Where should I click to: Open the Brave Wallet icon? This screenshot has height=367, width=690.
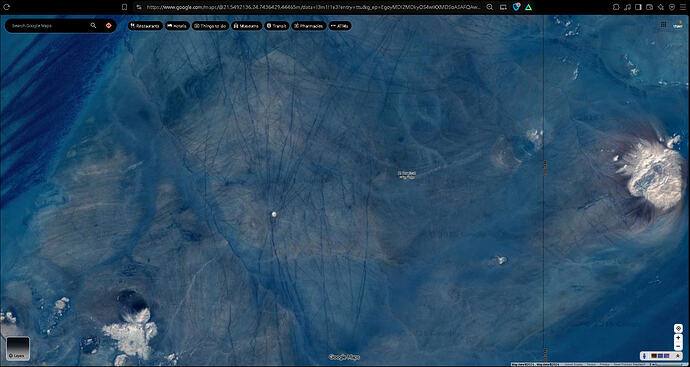click(x=650, y=7)
